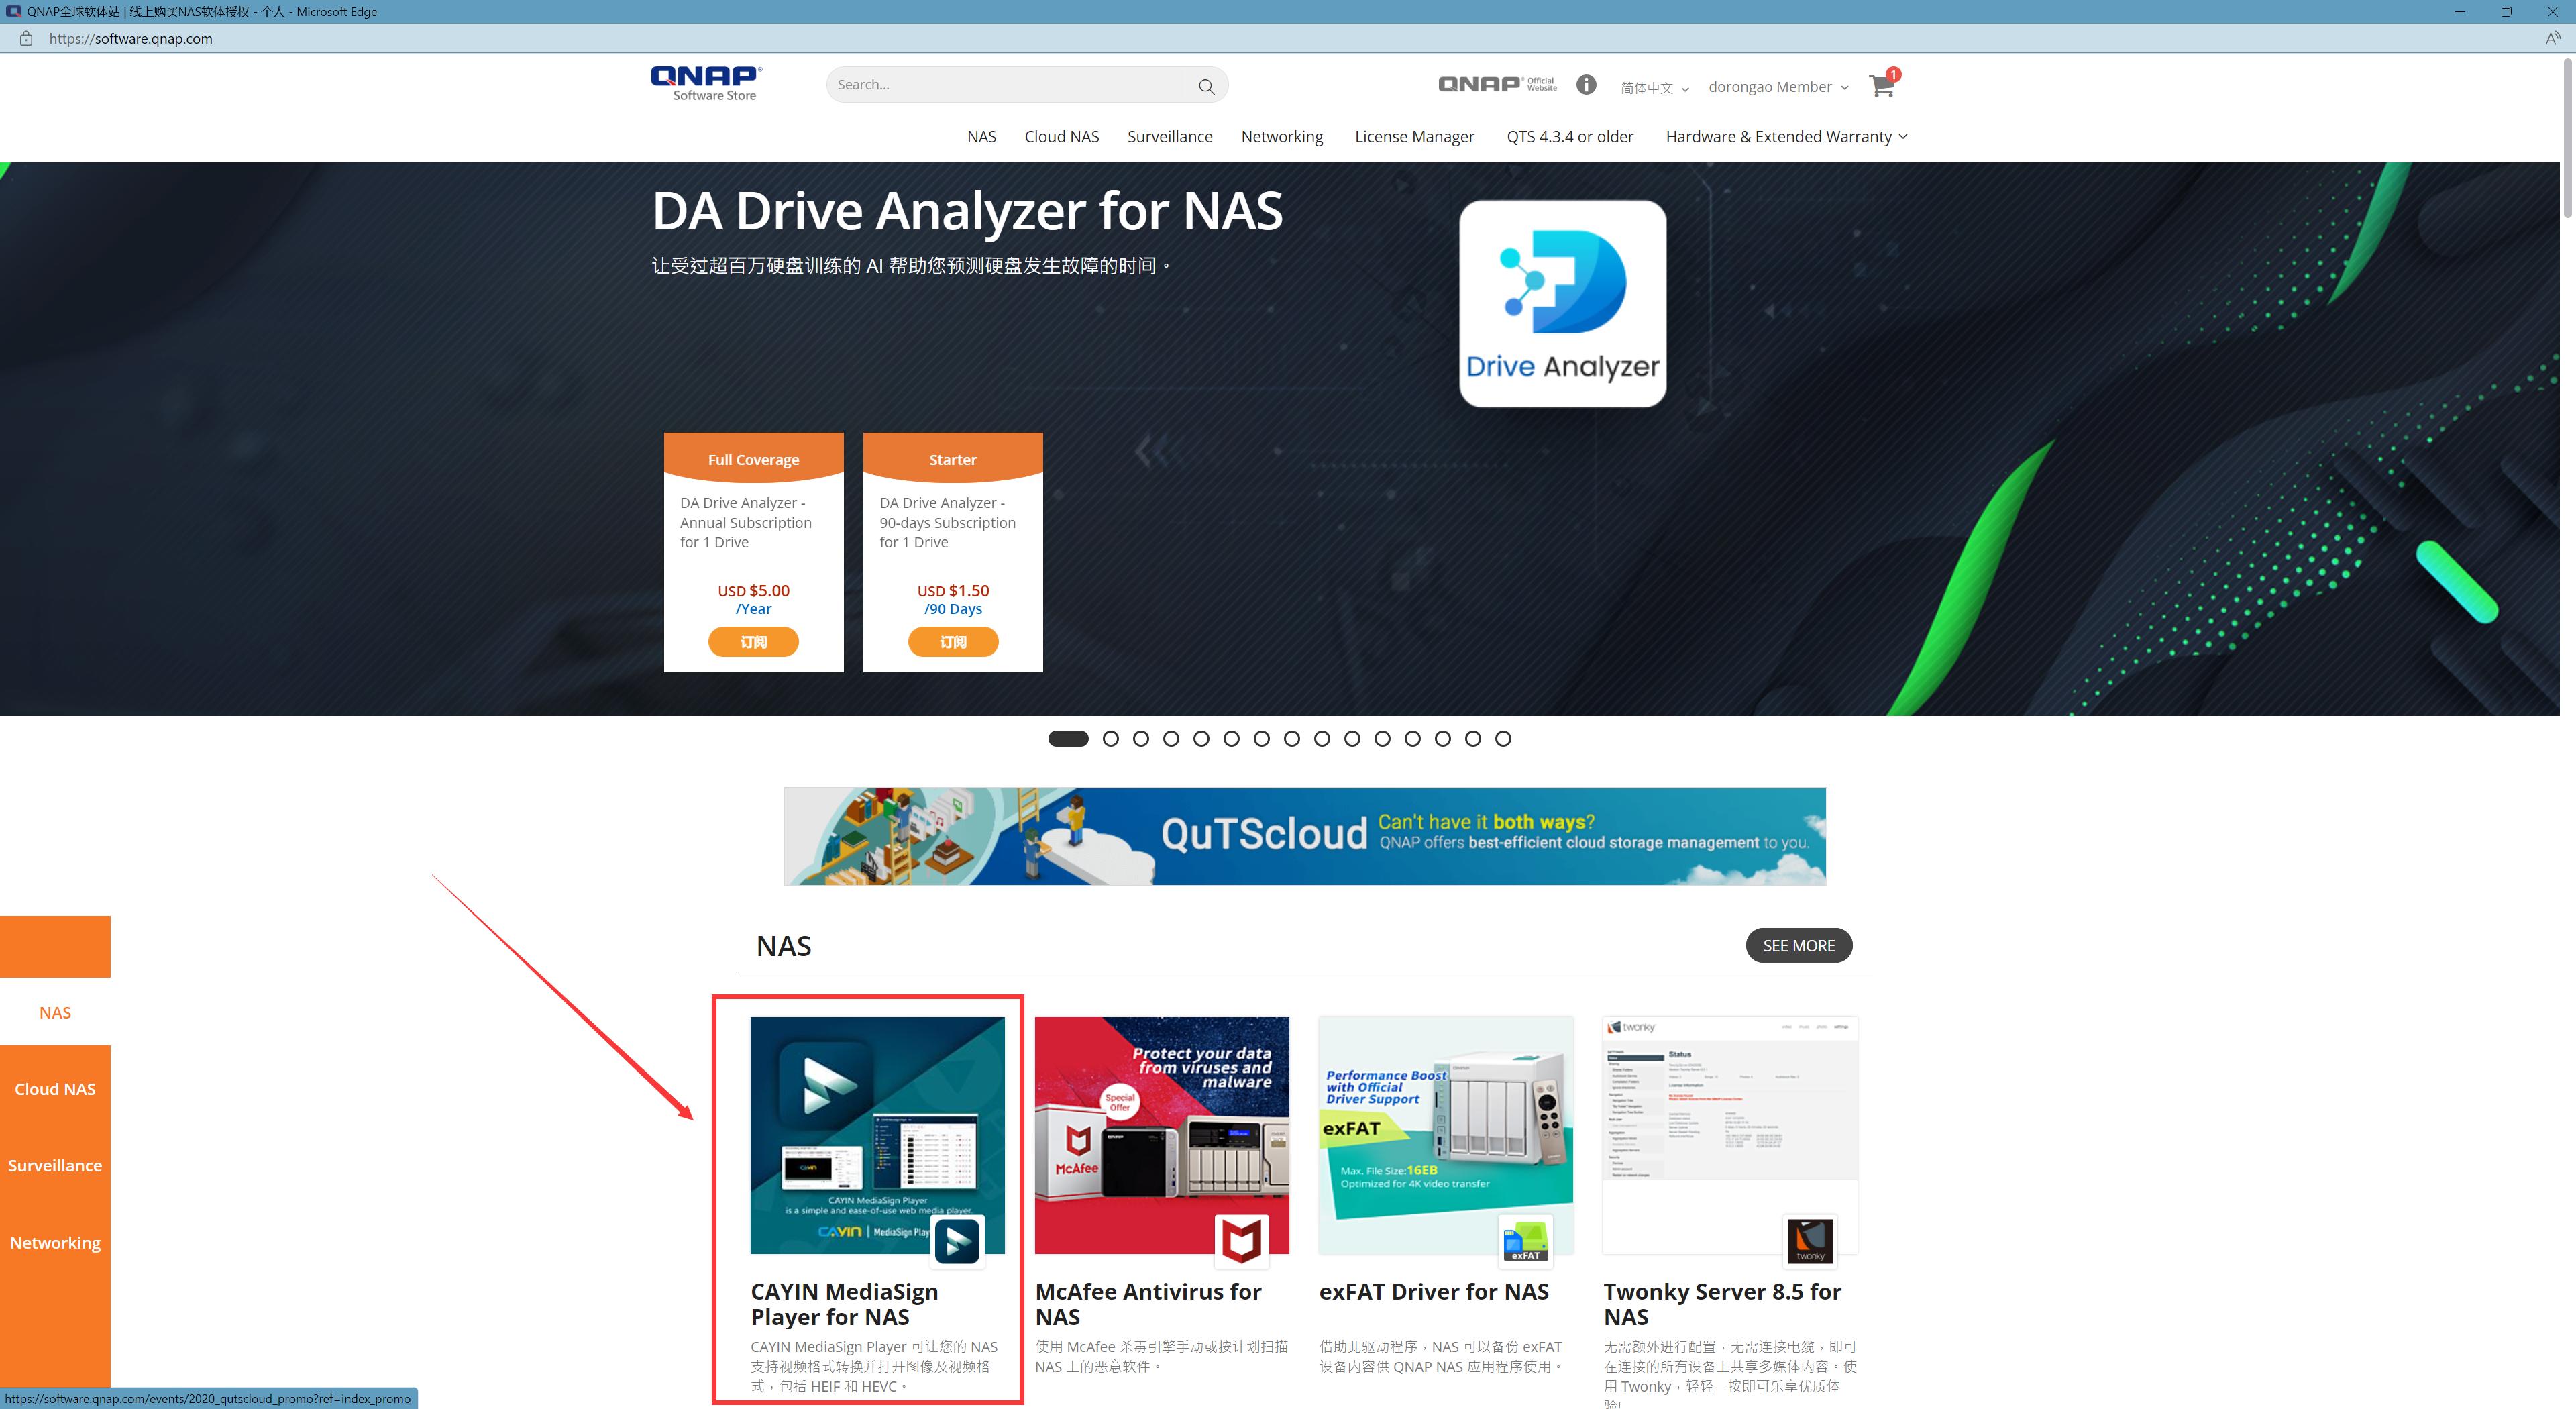Viewport: 2576px width, 1409px height.
Task: Open the QNAP Official Website logo link
Action: pyautogui.click(x=1496, y=84)
